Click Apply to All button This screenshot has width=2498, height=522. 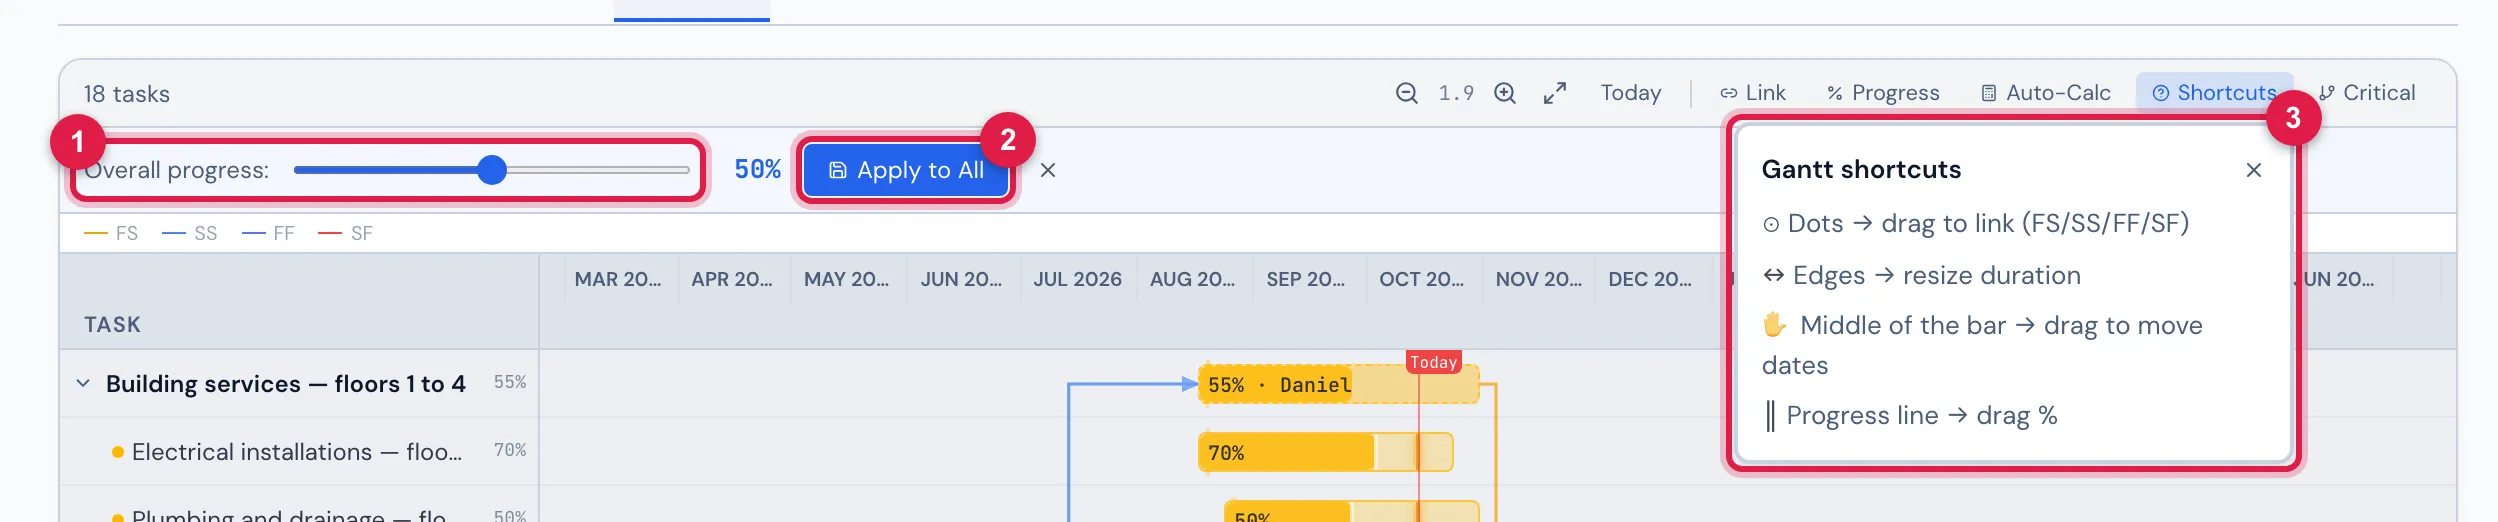pyautogui.click(x=906, y=170)
